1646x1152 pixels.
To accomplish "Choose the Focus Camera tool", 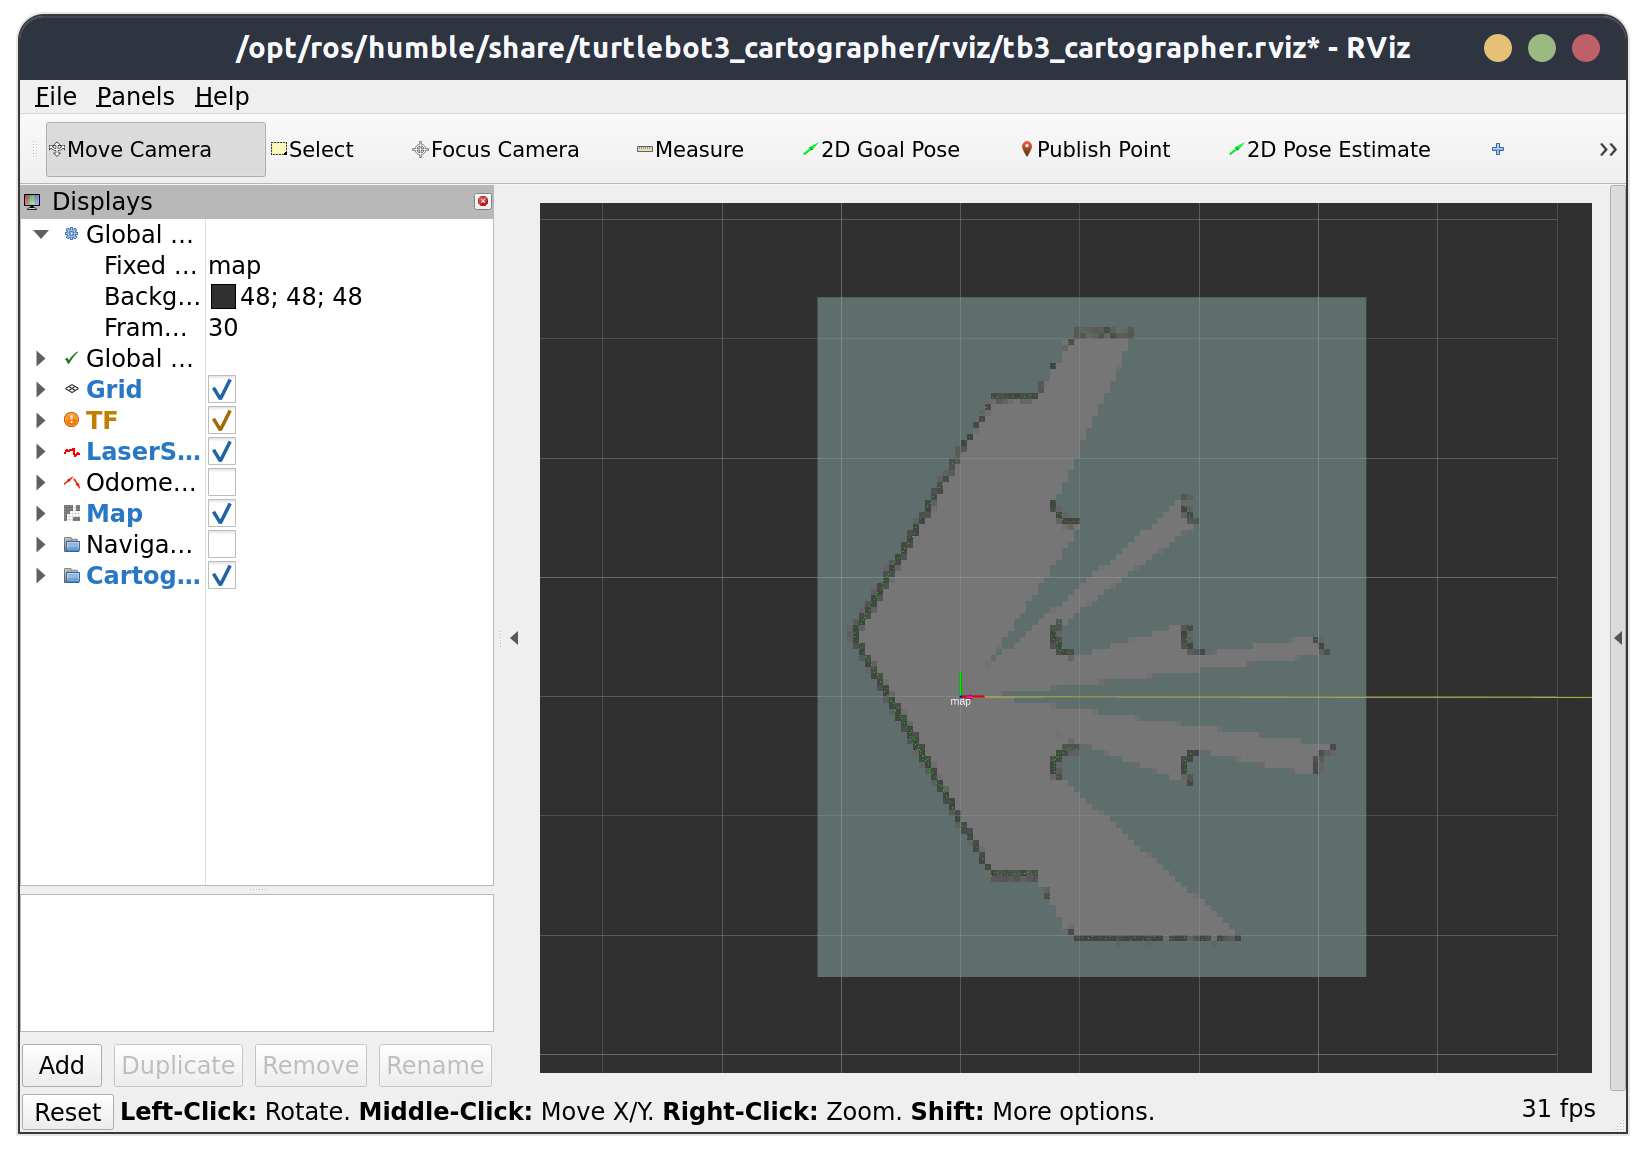I will coord(495,150).
